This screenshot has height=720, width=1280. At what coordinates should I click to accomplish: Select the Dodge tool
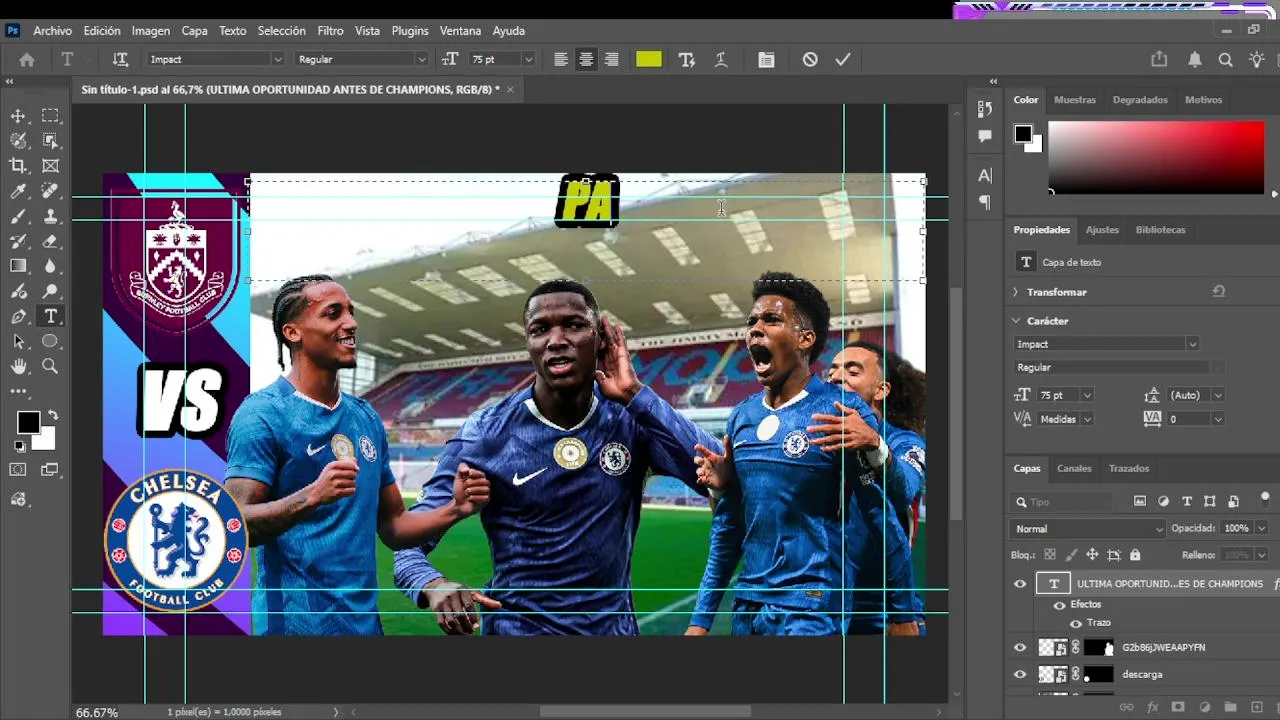[50, 291]
